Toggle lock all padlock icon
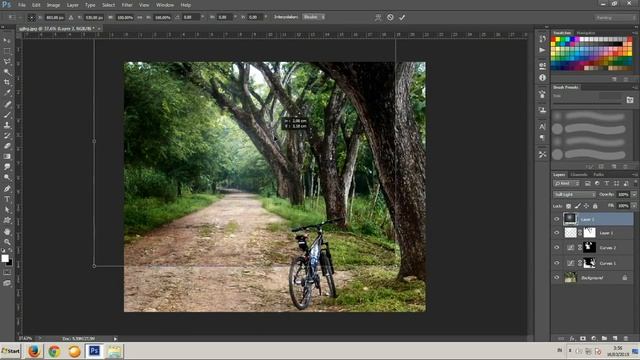This screenshot has height=360, width=640. [595, 206]
